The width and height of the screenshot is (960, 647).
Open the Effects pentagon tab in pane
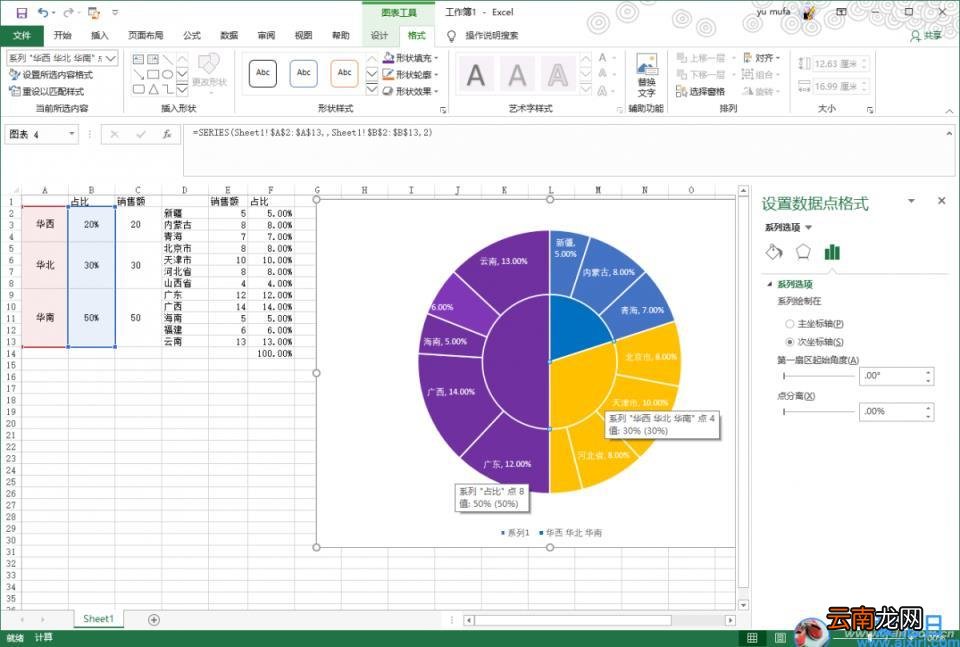click(x=803, y=252)
